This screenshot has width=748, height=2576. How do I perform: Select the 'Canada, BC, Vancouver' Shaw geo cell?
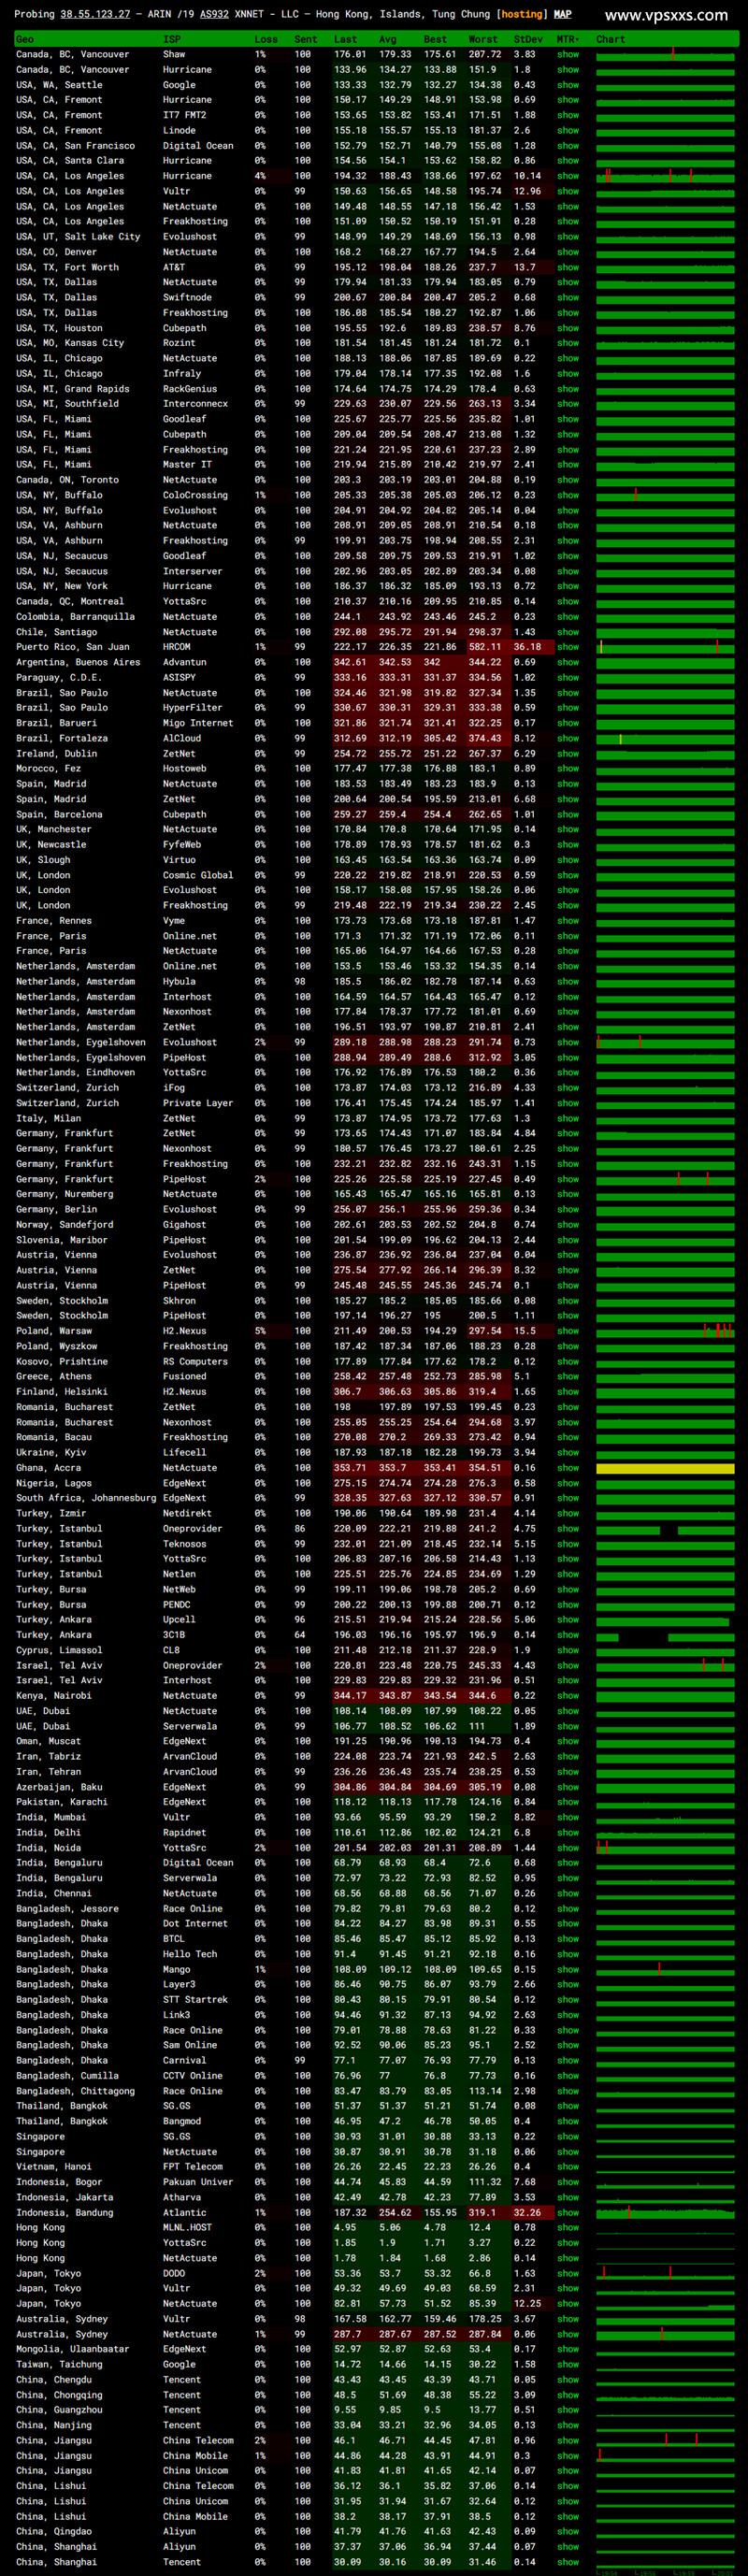coord(72,54)
